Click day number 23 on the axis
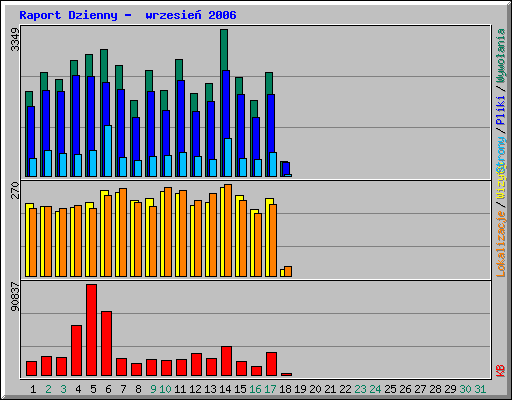Viewport: 512px width, 400px height. (x=360, y=389)
